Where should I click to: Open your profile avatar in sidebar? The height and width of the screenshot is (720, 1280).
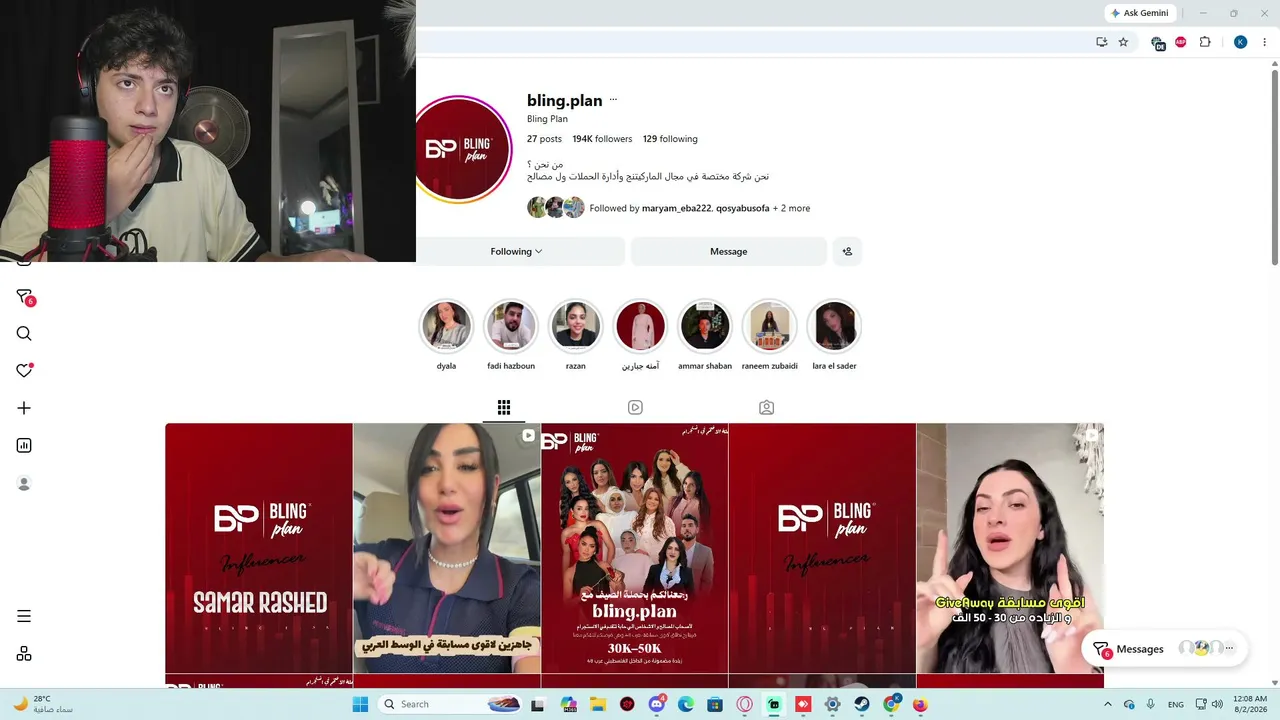pos(24,483)
